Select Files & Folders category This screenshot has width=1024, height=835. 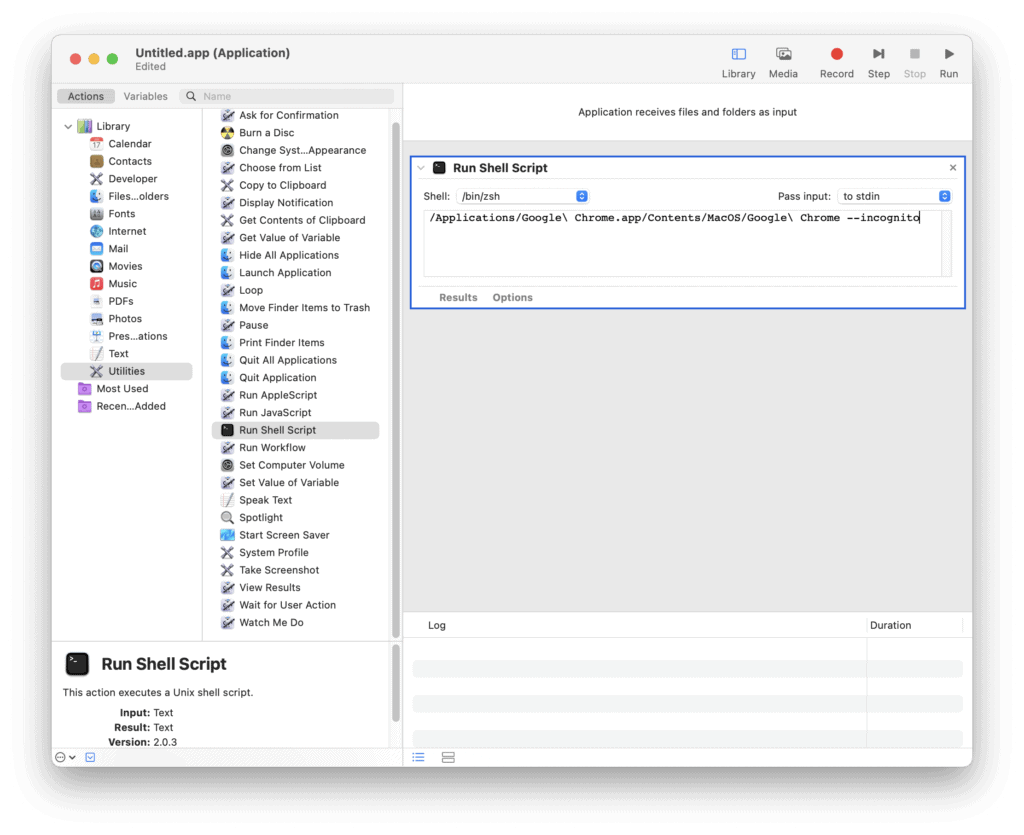pos(138,197)
